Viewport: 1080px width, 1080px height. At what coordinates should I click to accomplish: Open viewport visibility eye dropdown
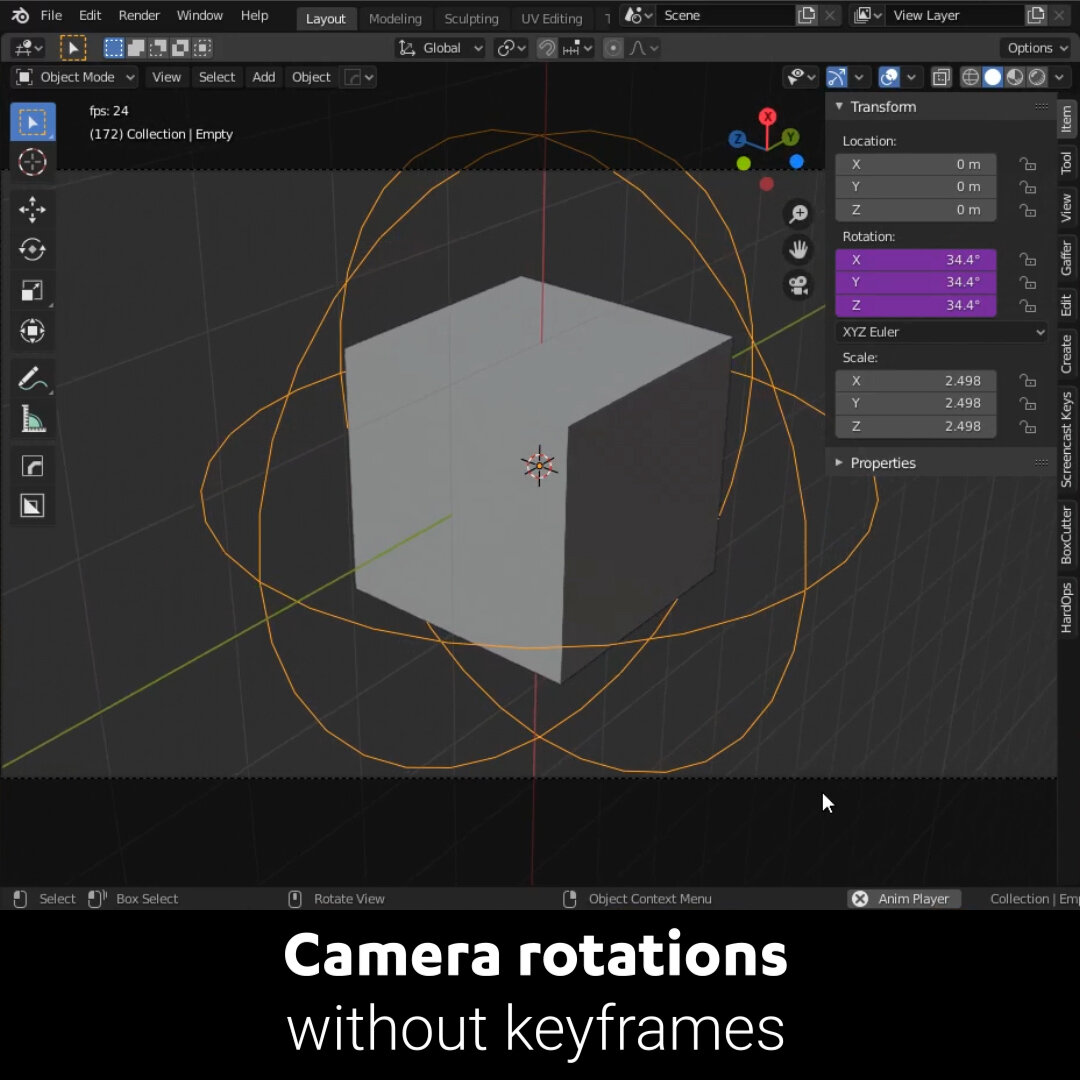801,77
